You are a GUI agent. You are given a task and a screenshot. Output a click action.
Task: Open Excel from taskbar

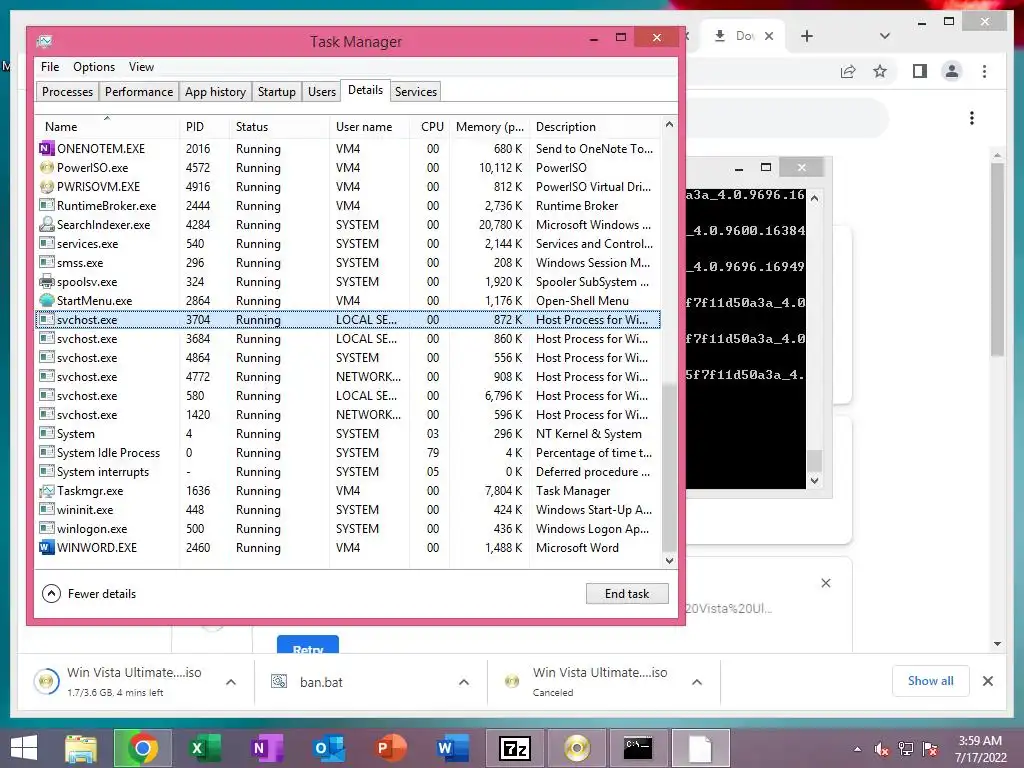click(x=204, y=748)
